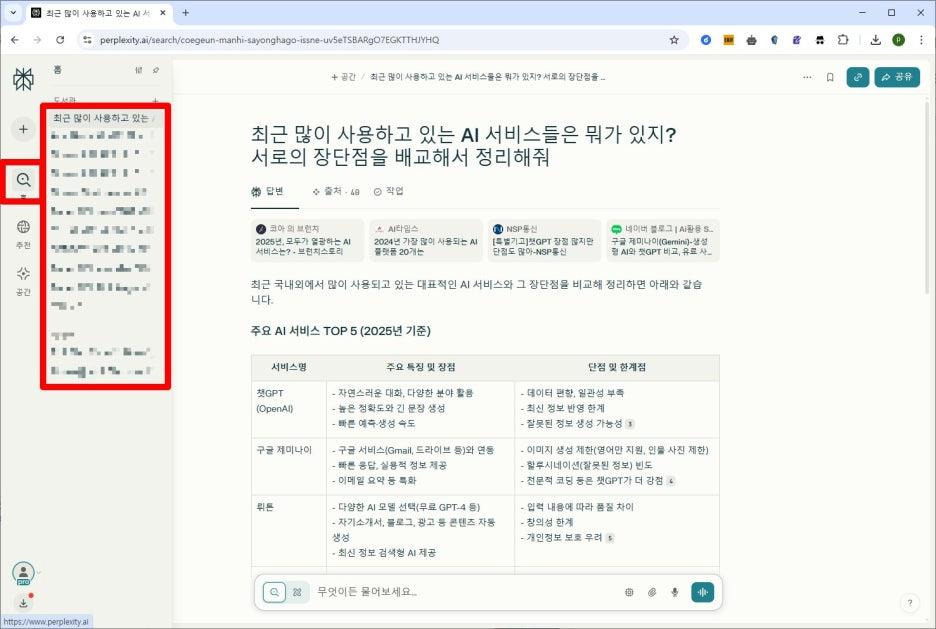Copy the thread link with teal button
The image size is (936, 629).
(858, 77)
